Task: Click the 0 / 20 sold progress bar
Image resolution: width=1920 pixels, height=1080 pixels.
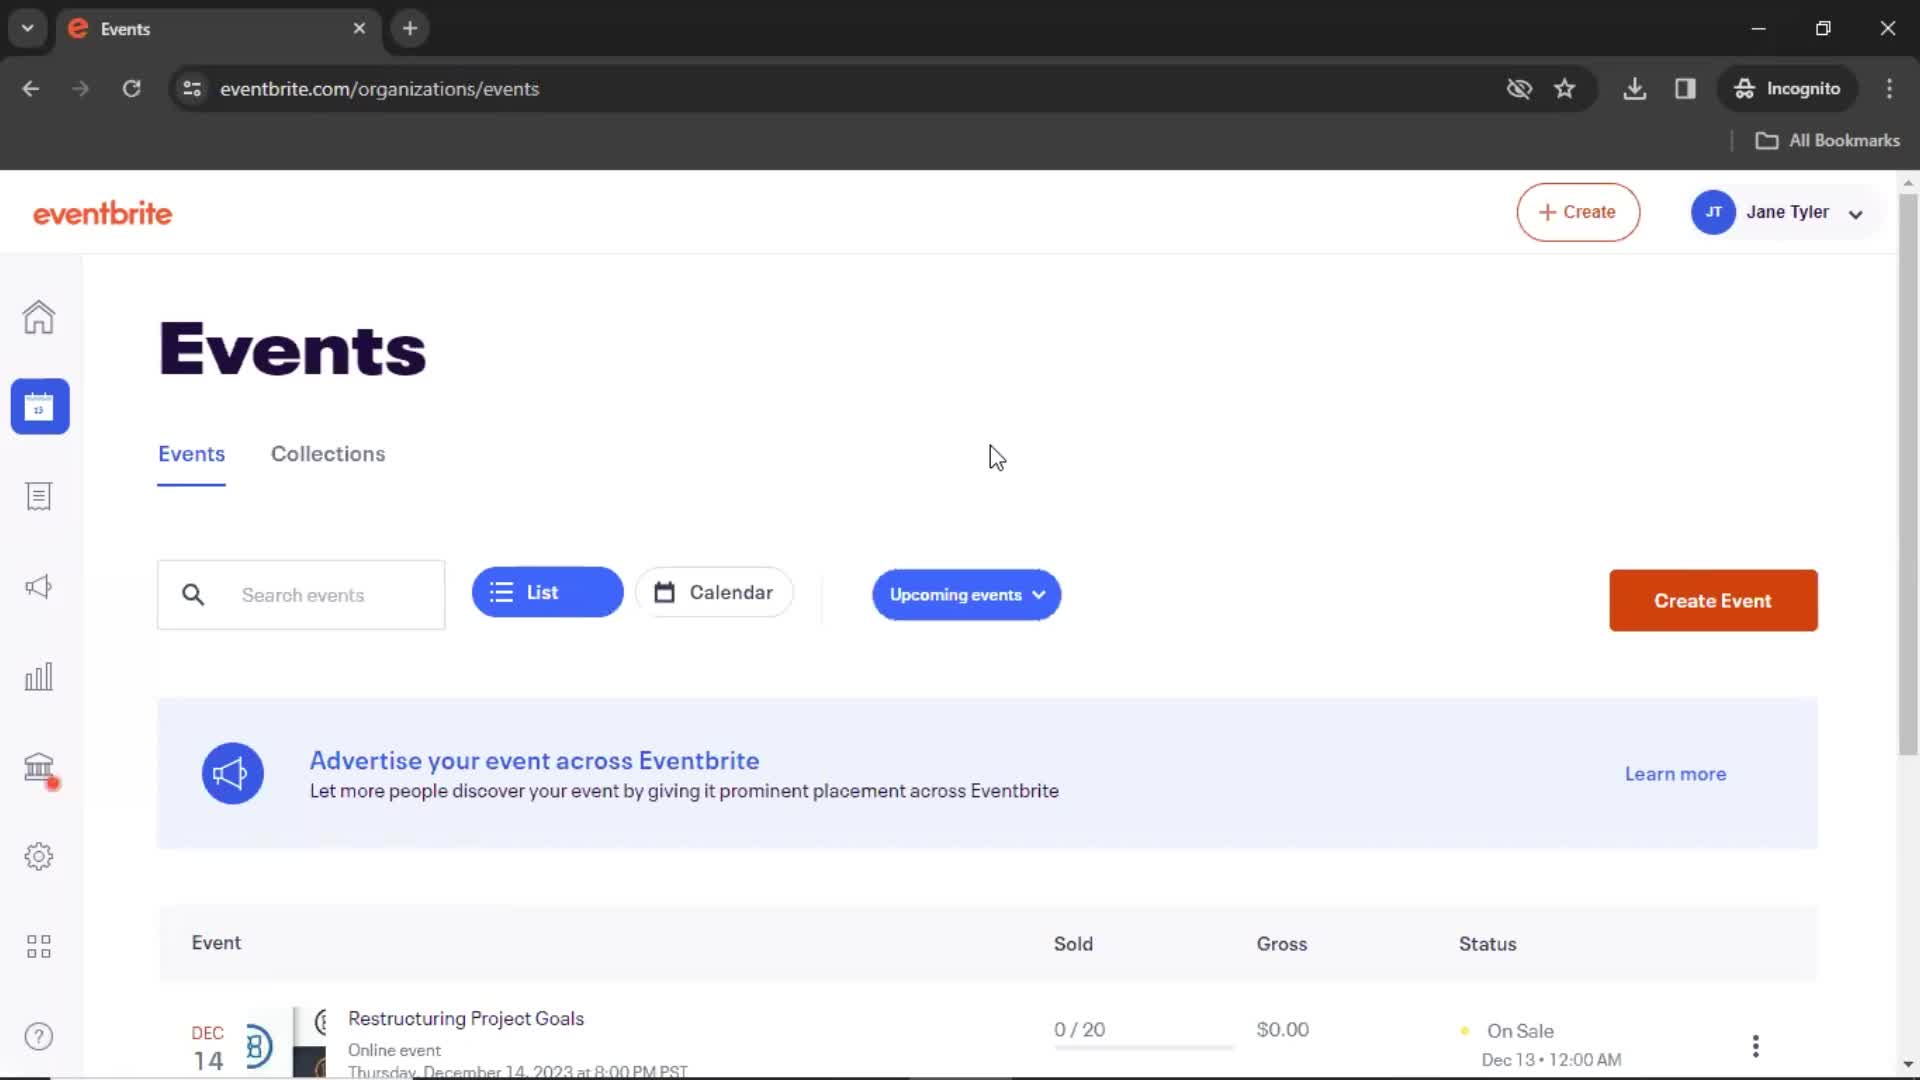Action: point(1144,1047)
